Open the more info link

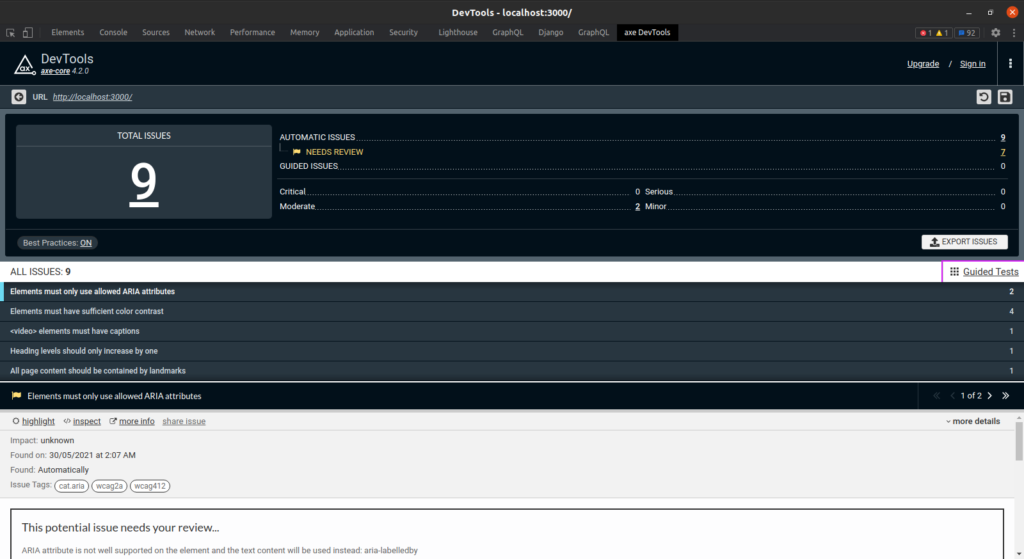coord(136,422)
